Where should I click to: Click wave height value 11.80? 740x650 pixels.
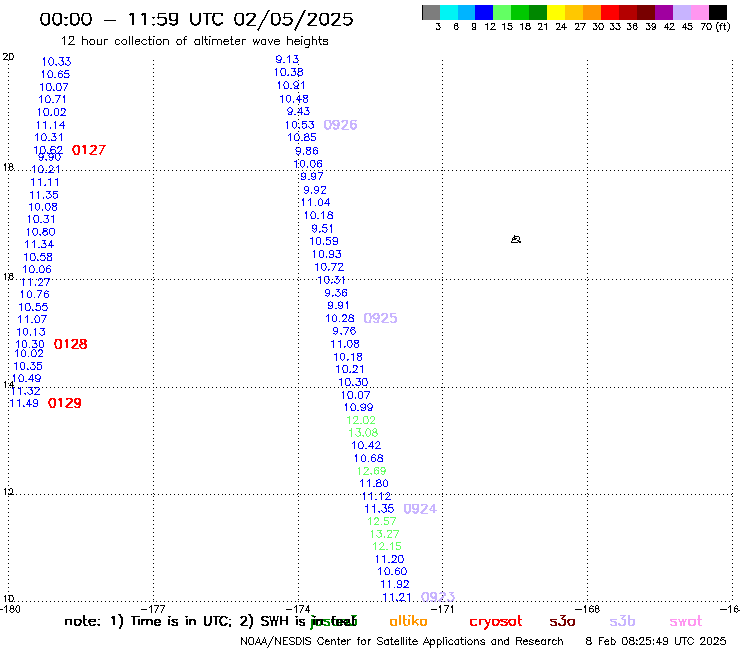374,484
